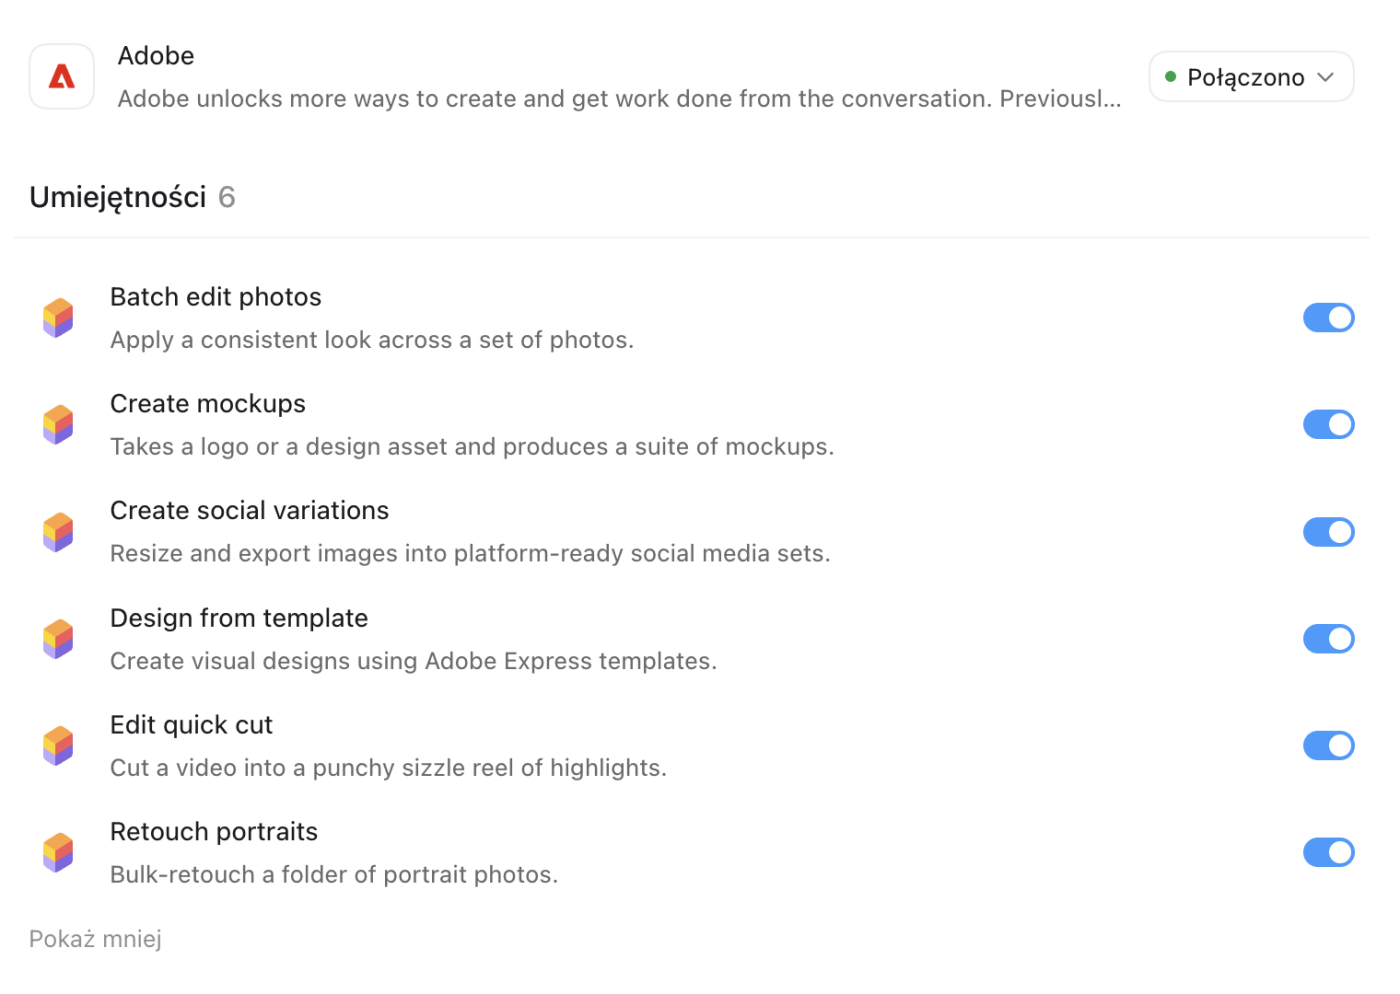Click the Design from template skill icon
Screen dimensions: 1400x994
[x=58, y=639]
